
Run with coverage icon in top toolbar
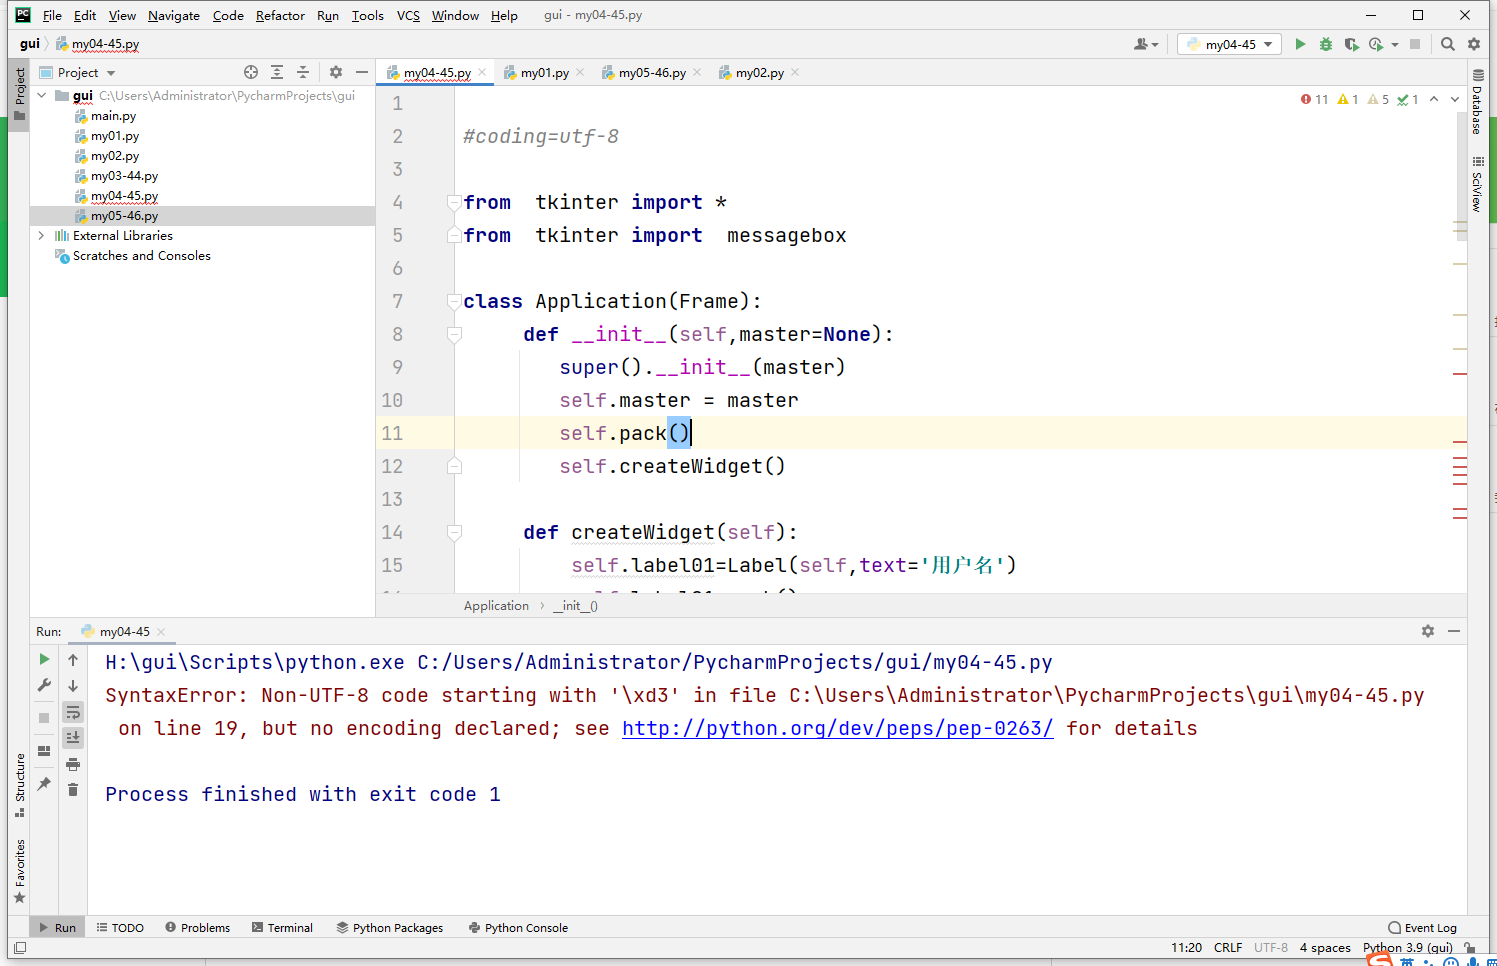1351,44
